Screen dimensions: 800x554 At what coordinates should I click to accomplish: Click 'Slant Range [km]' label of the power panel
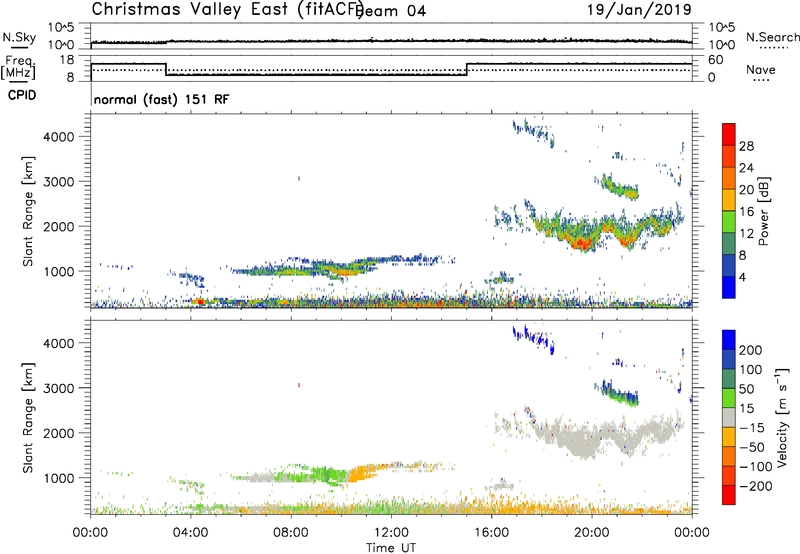point(28,211)
